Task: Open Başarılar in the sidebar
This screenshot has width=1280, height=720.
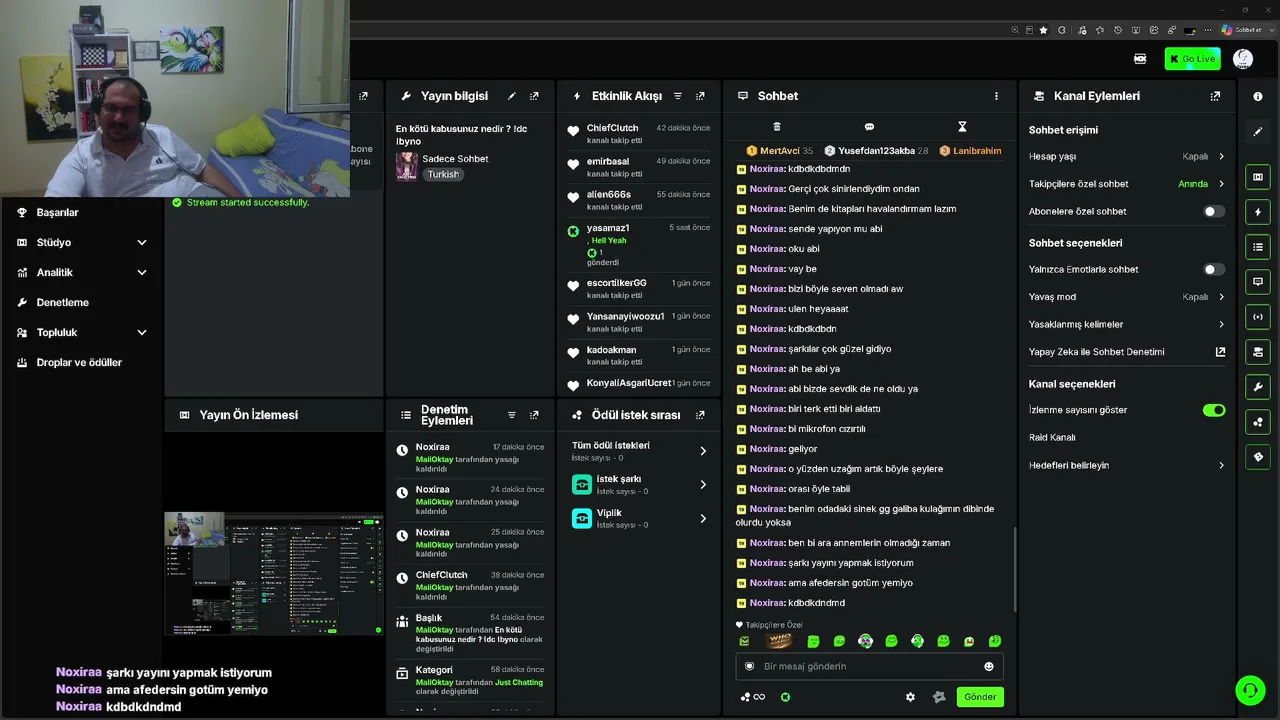Action: pyautogui.click(x=57, y=212)
